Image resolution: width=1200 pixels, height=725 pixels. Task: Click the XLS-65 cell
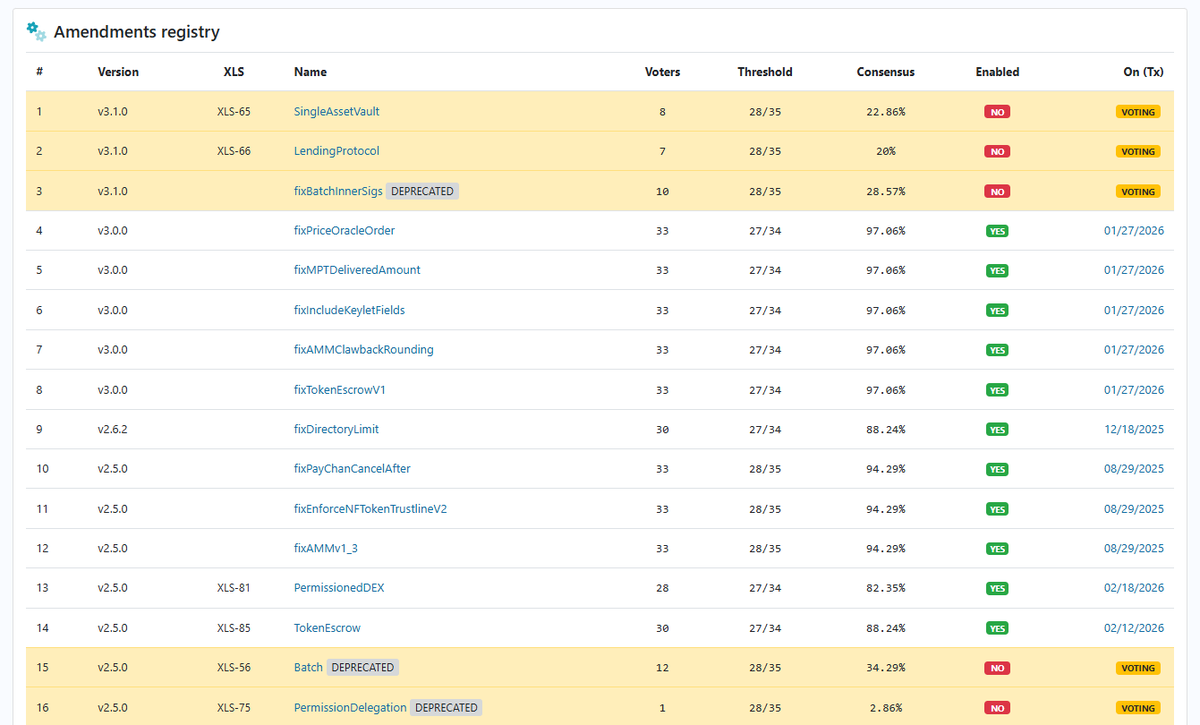[x=234, y=112]
